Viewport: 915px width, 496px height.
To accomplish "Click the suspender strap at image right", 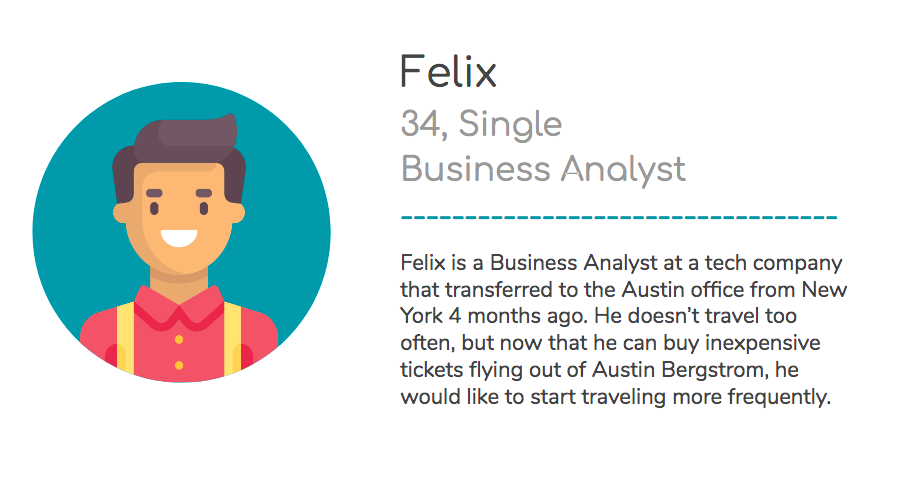I will point(232,337).
